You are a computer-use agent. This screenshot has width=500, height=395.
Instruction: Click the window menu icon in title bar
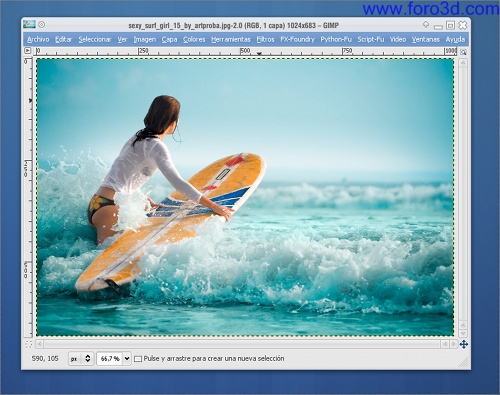(29, 24)
